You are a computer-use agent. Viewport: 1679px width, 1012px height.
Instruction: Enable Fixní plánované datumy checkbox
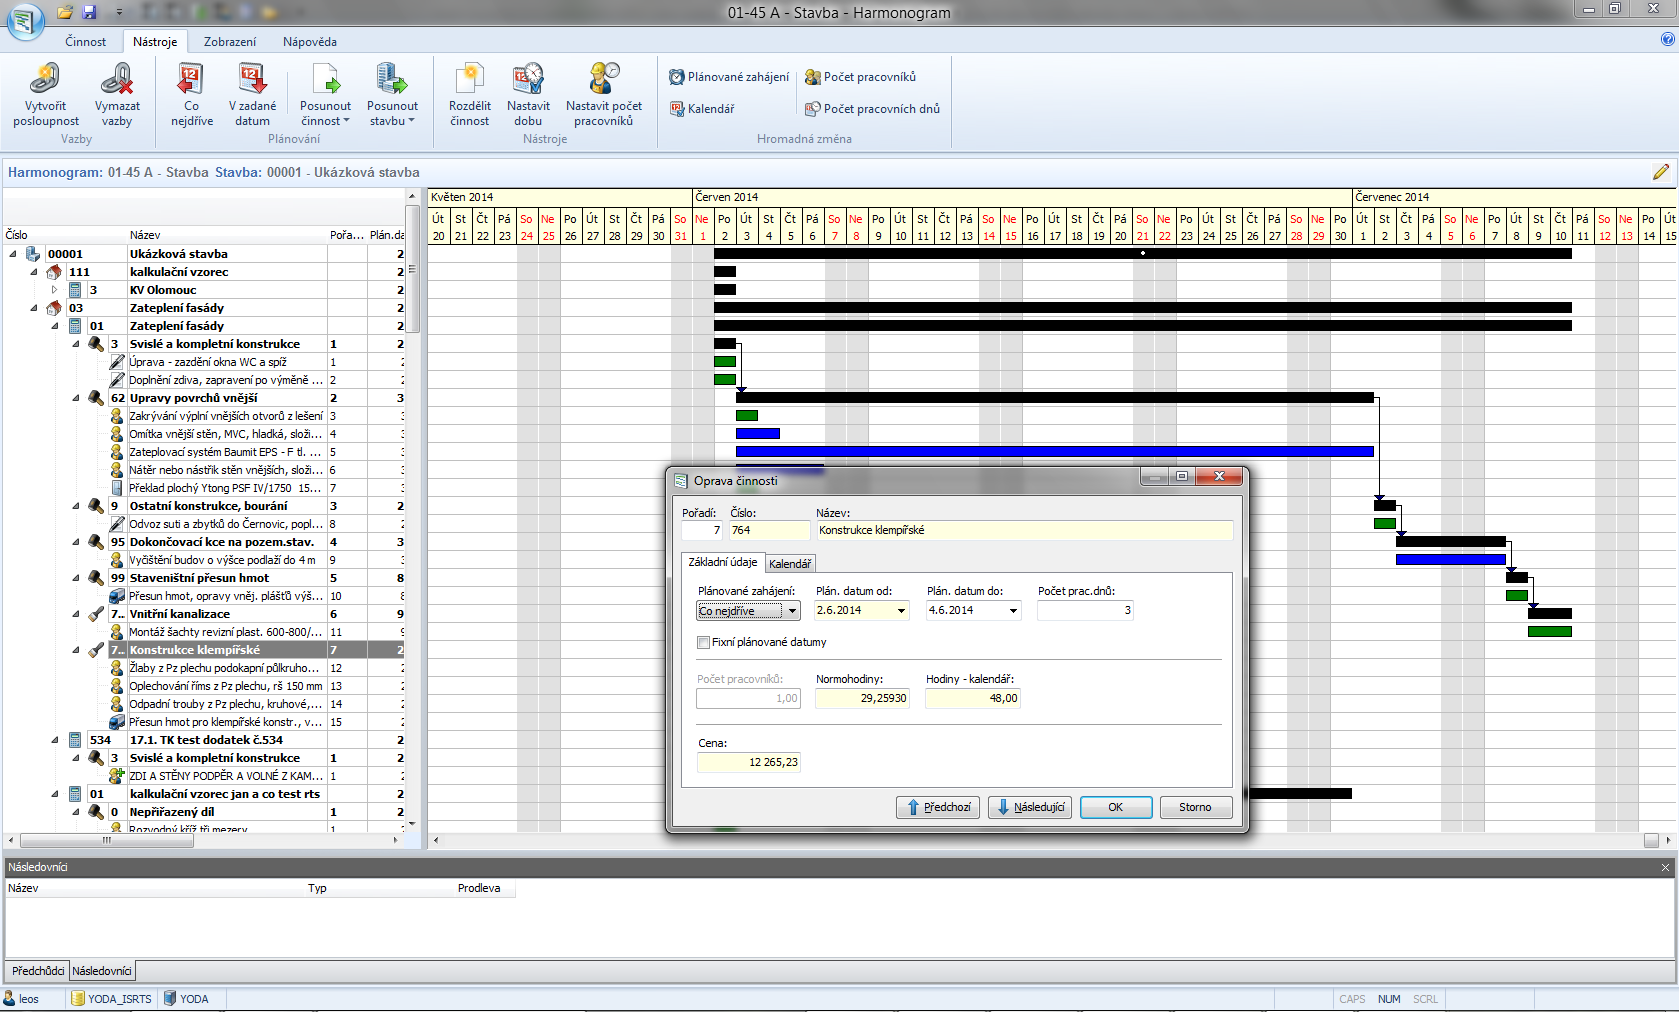coord(704,642)
